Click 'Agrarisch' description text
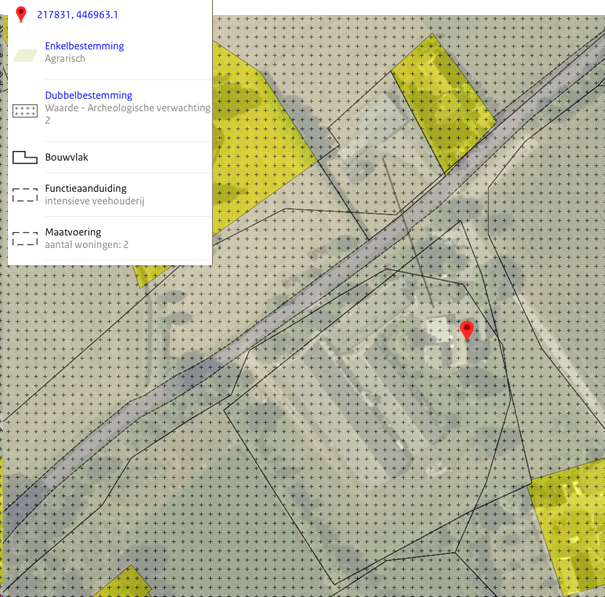The height and width of the screenshot is (597, 605). 65,59
